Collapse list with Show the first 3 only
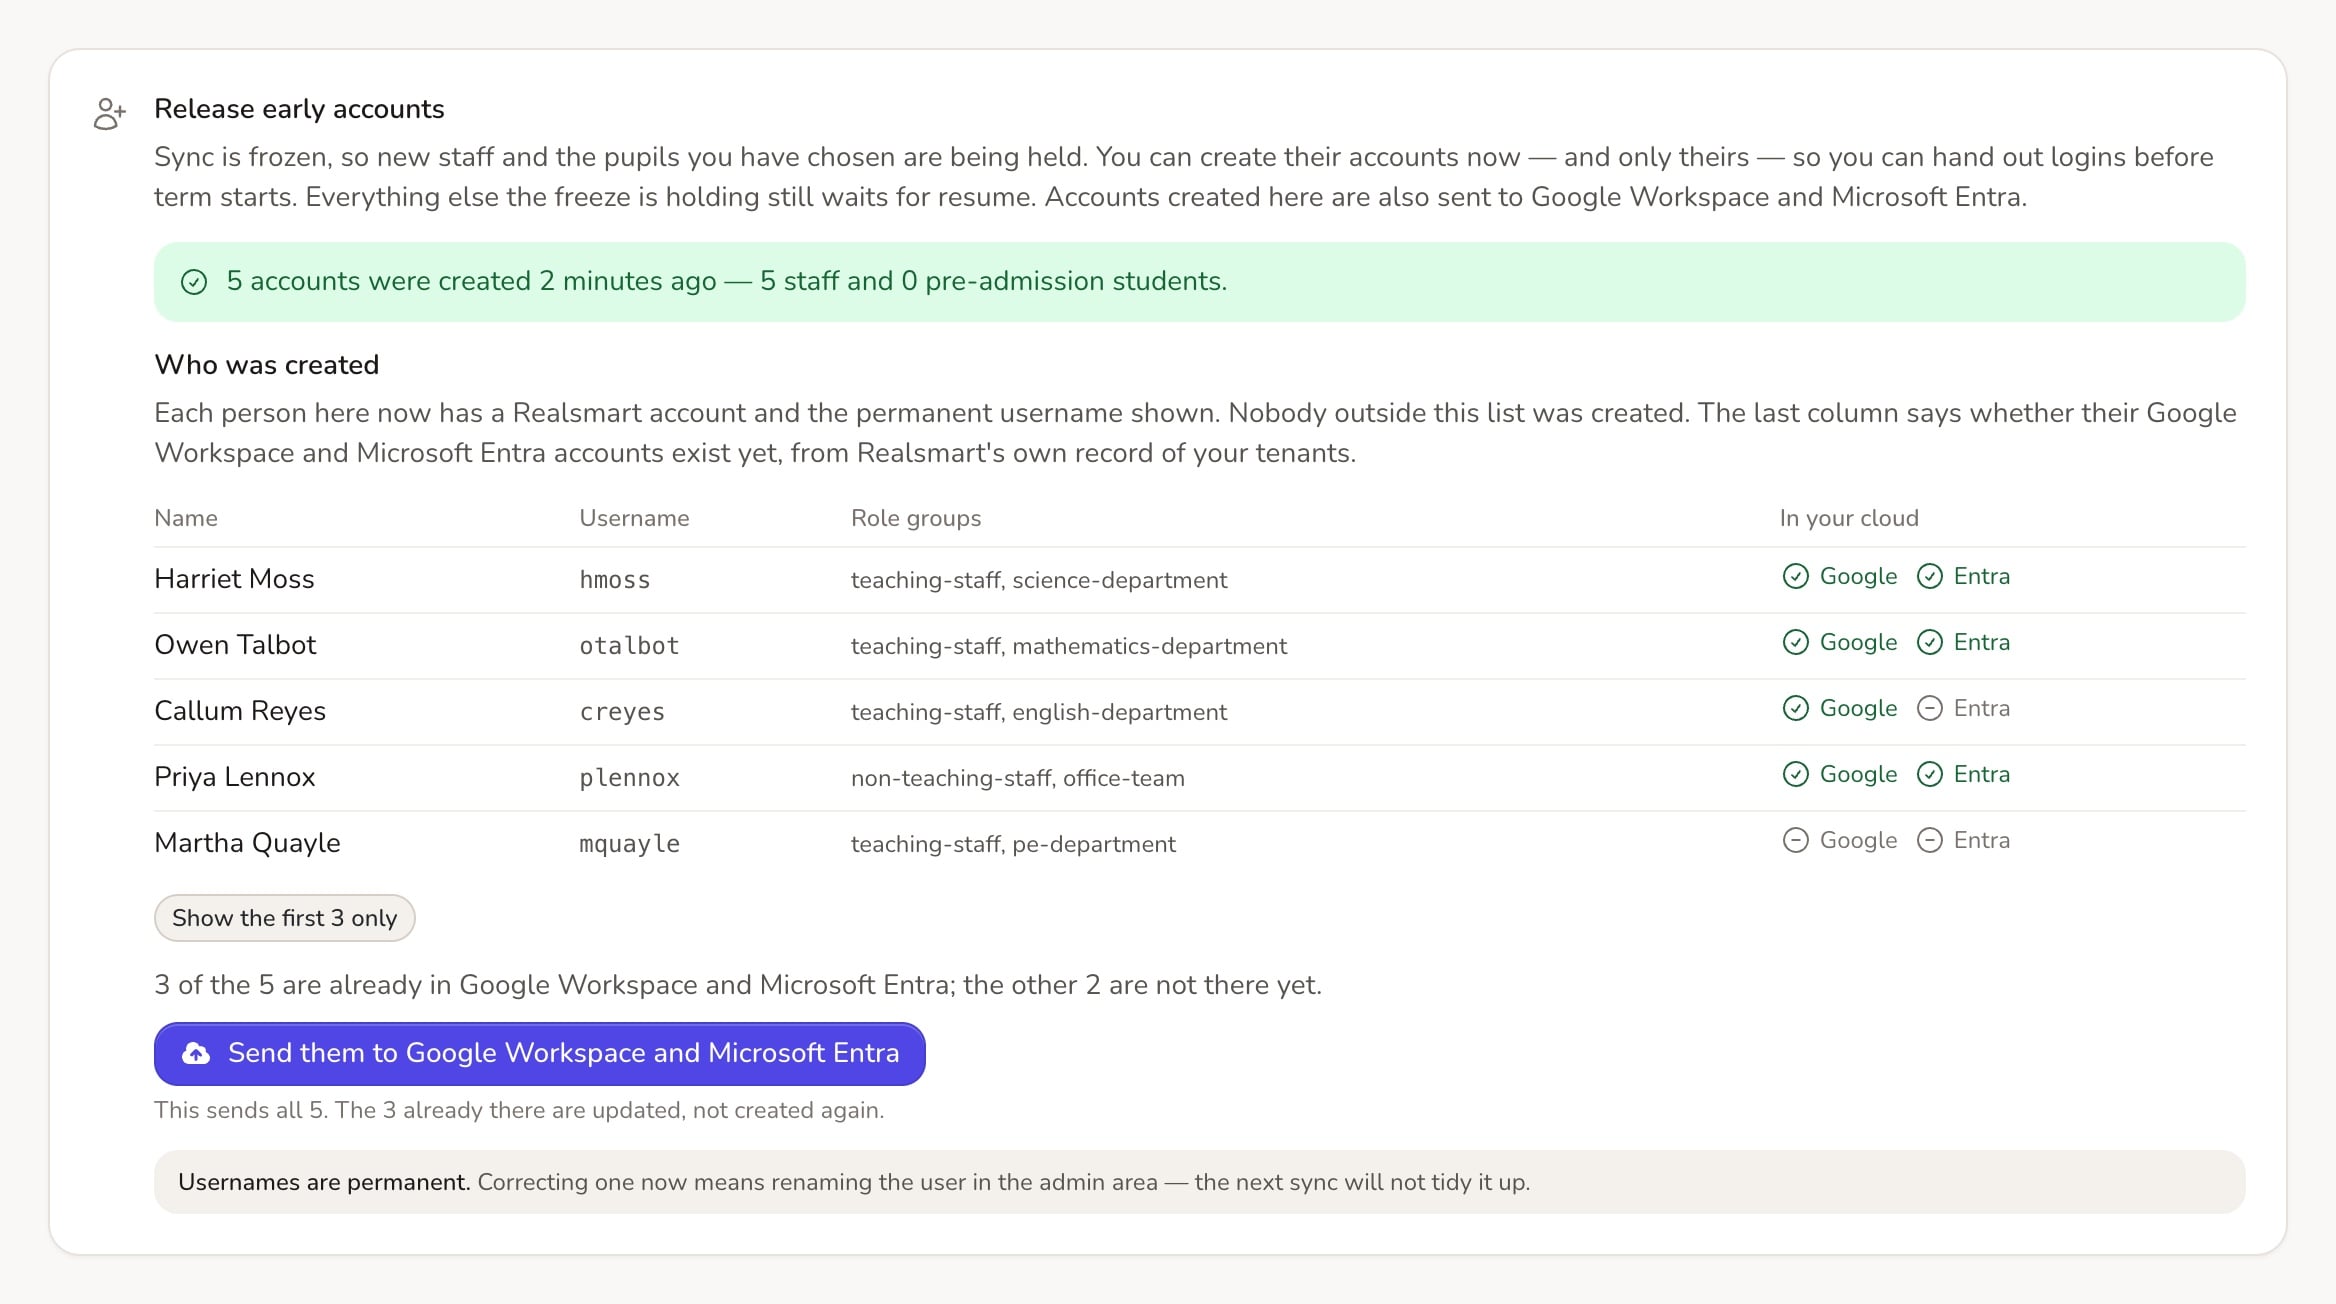This screenshot has width=2336, height=1304. click(284, 918)
